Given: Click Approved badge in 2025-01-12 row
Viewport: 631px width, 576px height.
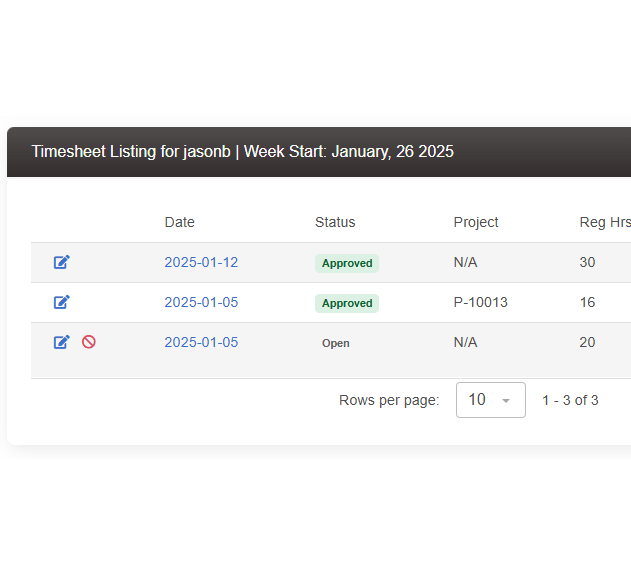Looking at the screenshot, I should [x=347, y=263].
